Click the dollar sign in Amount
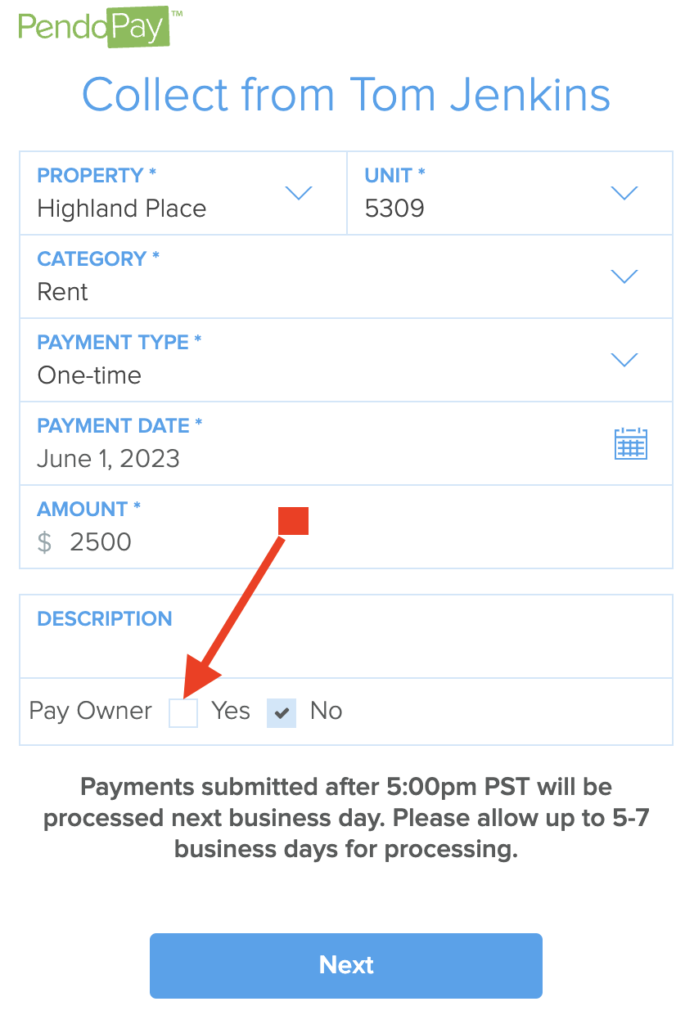Viewport: 694px width, 1024px height. click(x=44, y=542)
